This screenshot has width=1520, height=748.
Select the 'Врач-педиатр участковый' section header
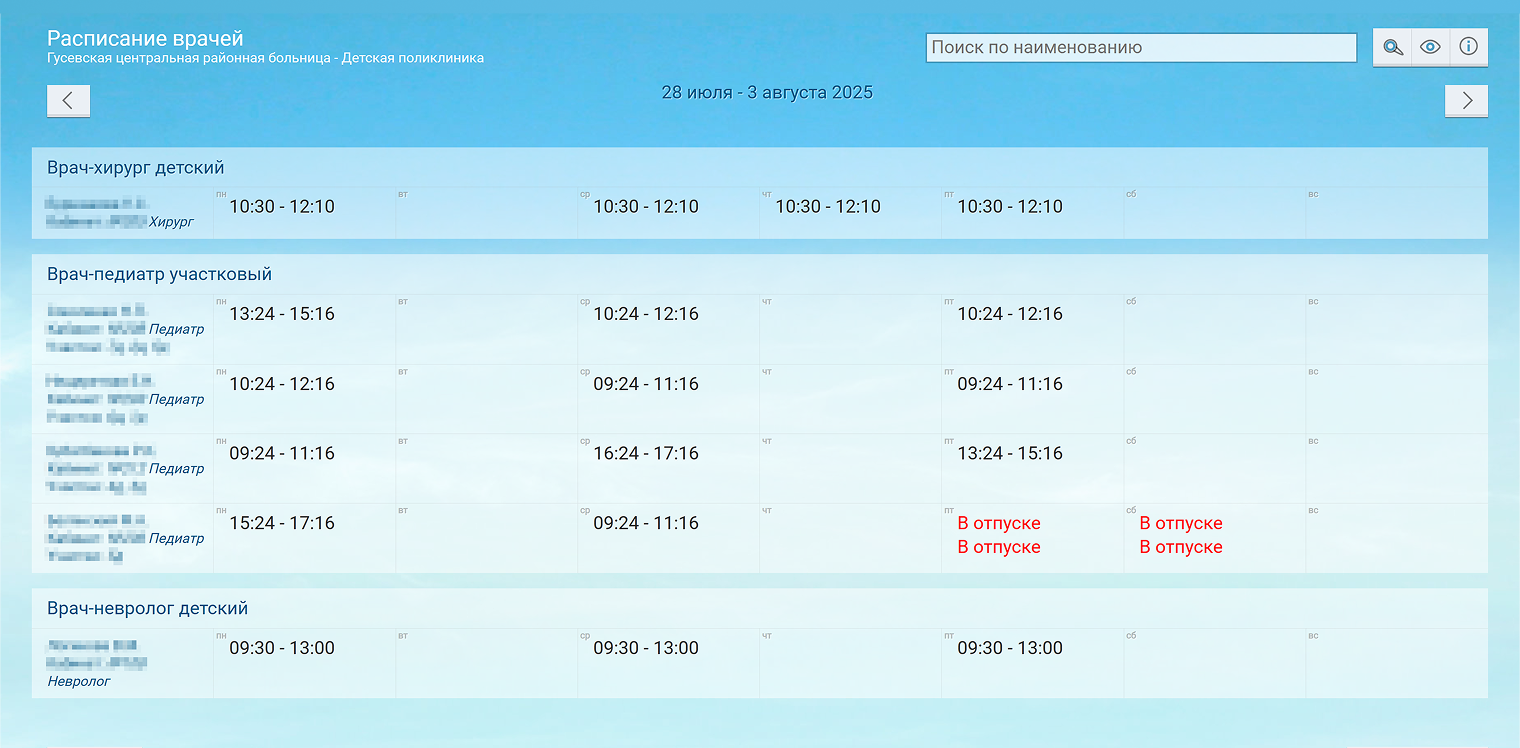pos(159,274)
